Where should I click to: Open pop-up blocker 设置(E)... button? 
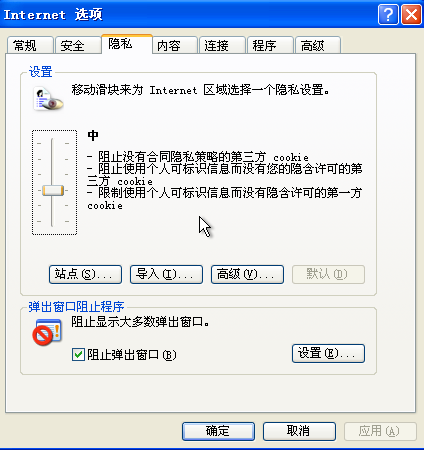pos(328,353)
